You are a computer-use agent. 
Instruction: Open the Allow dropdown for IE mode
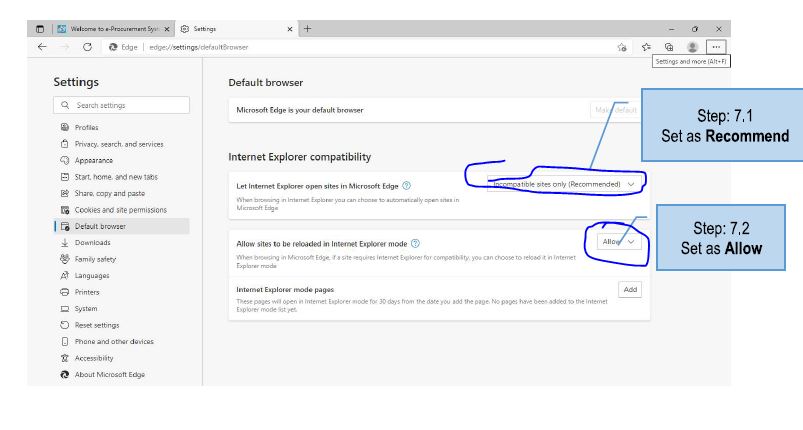[617, 242]
